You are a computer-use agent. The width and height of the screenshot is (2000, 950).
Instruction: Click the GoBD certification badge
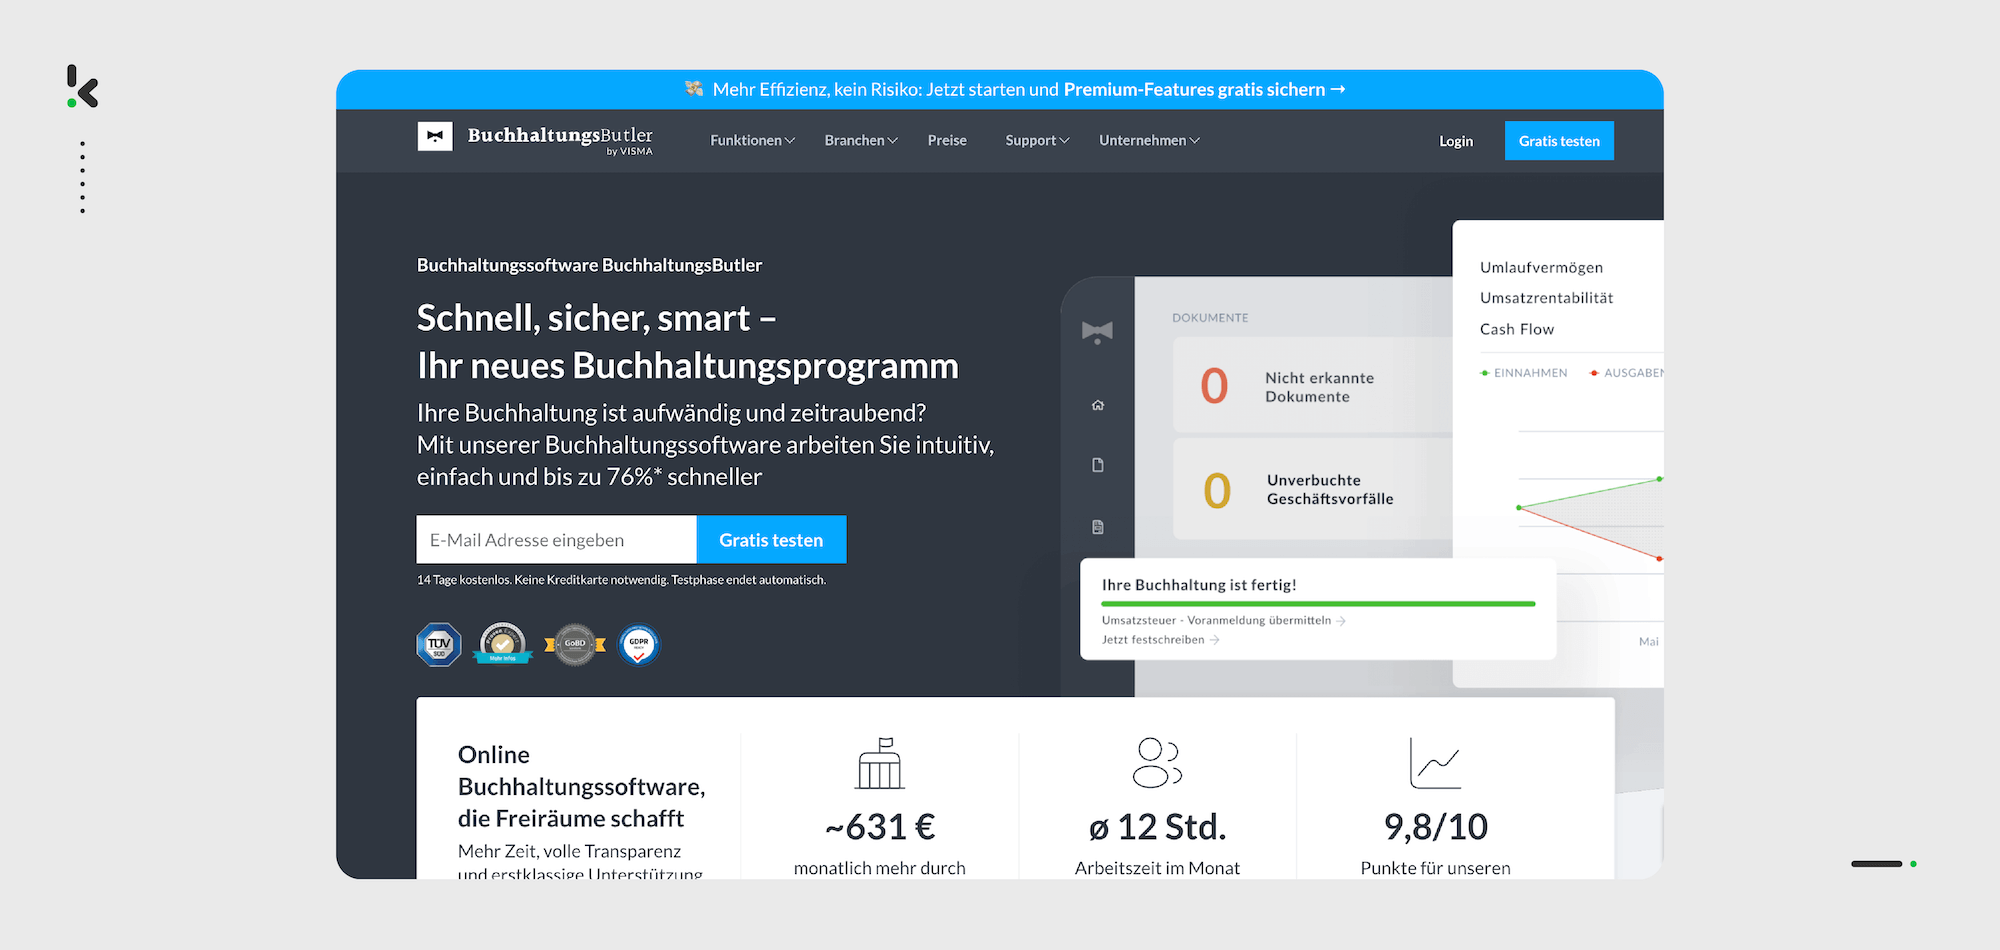tap(575, 645)
